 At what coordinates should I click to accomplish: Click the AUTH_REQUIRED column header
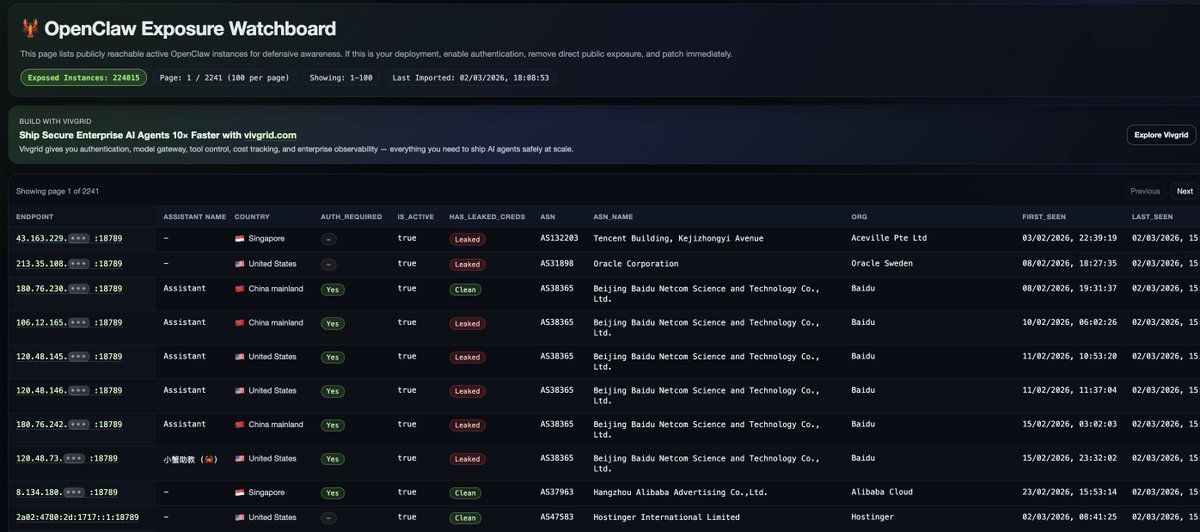coord(349,216)
